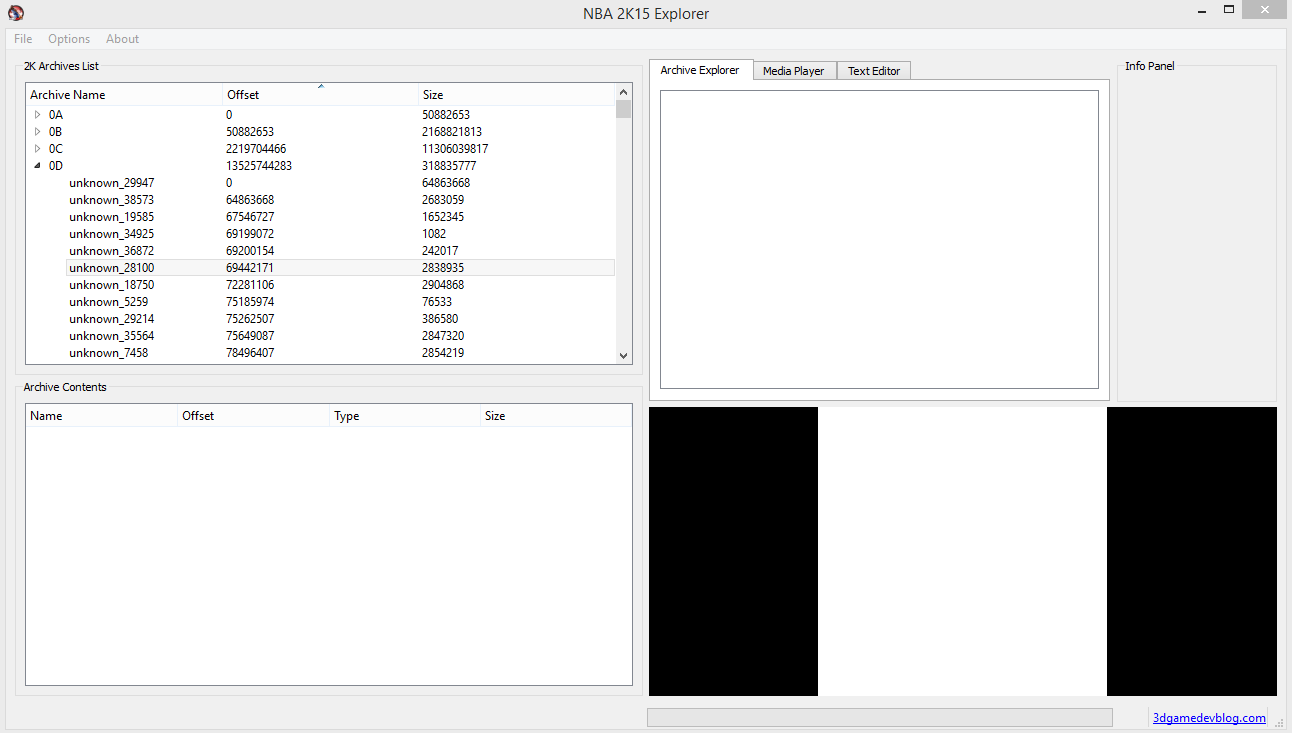Click size value 11306039817
This screenshot has width=1292, height=733.
click(455, 149)
